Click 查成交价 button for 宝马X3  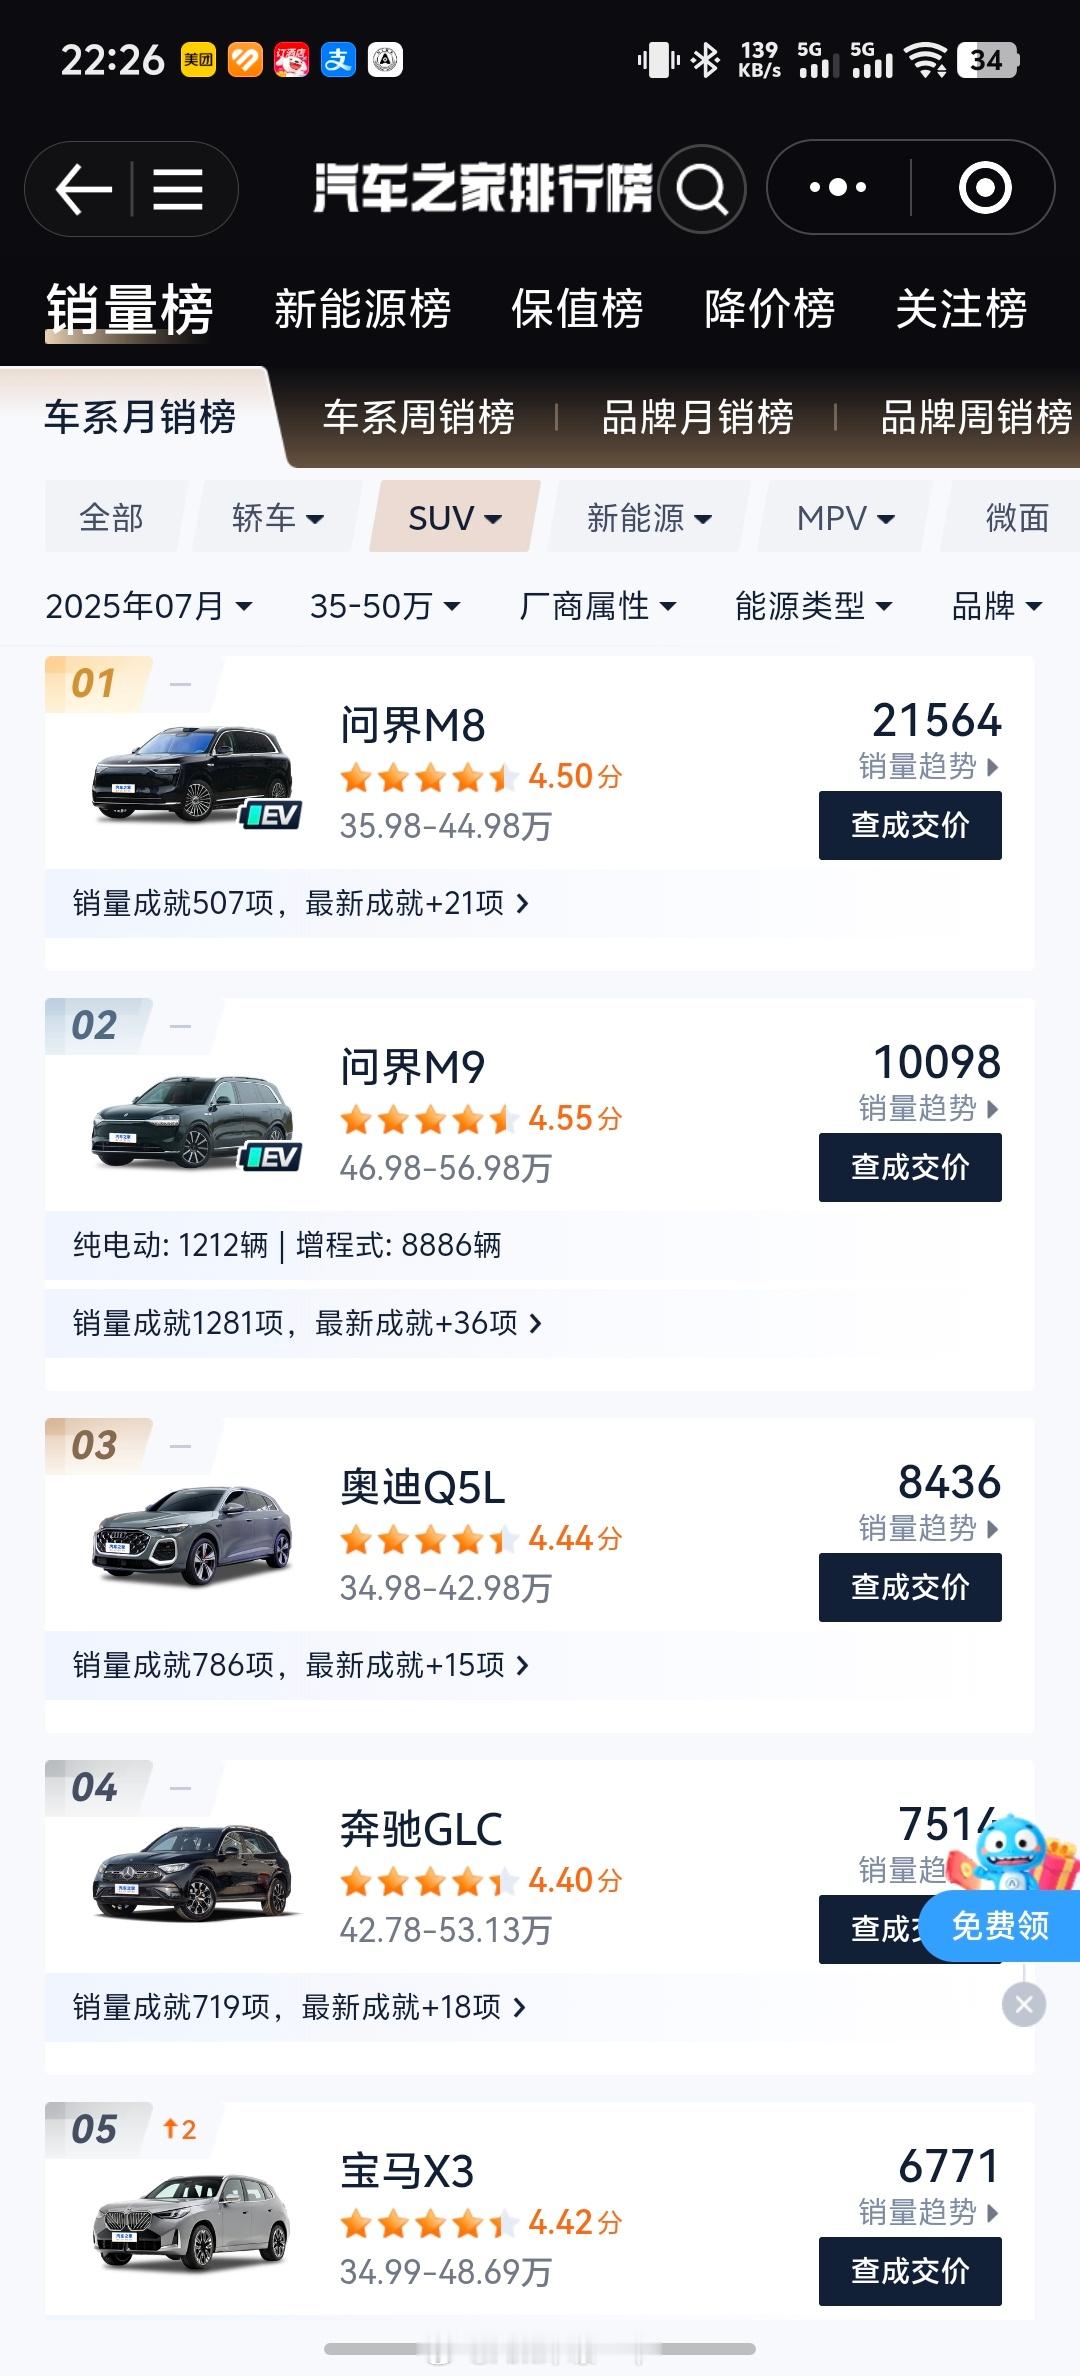coord(910,2271)
